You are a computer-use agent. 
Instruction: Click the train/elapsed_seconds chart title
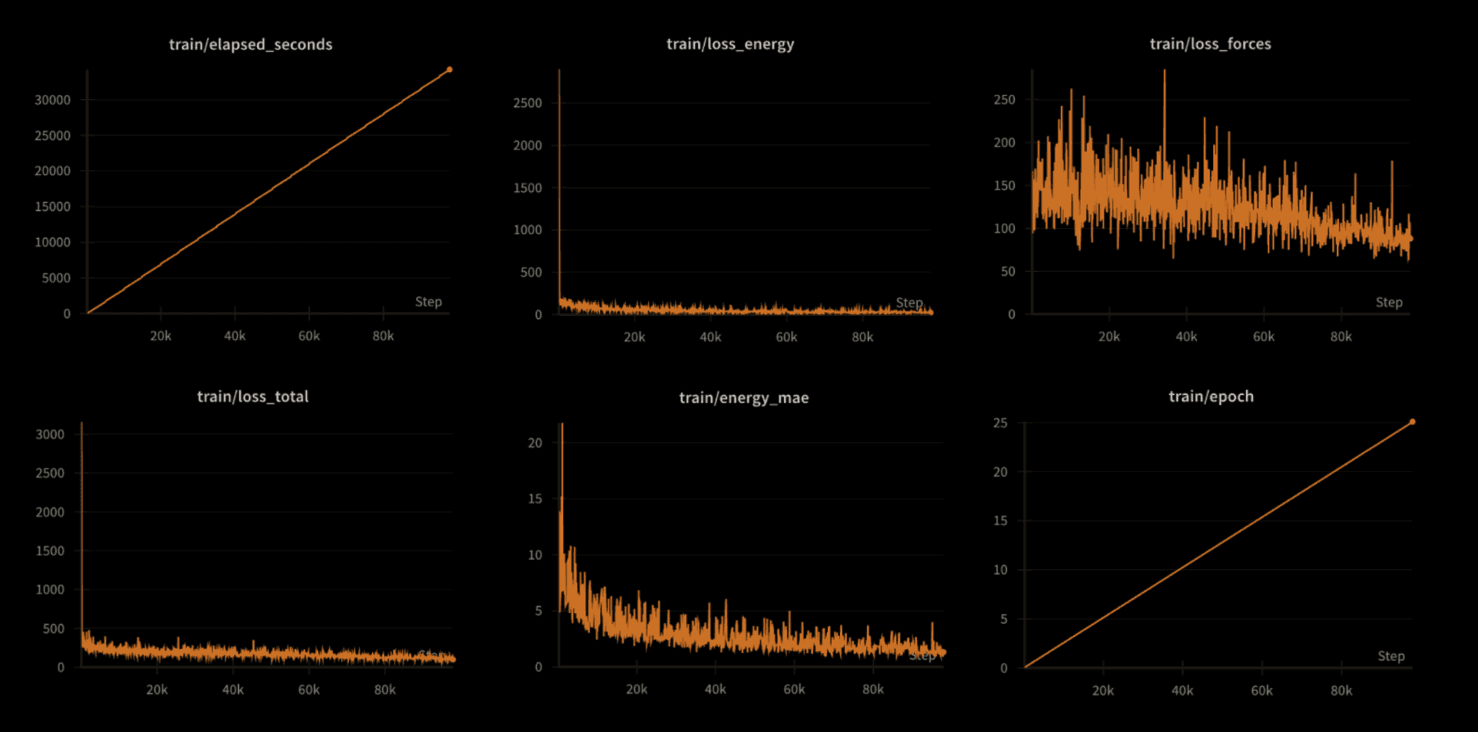(x=250, y=44)
